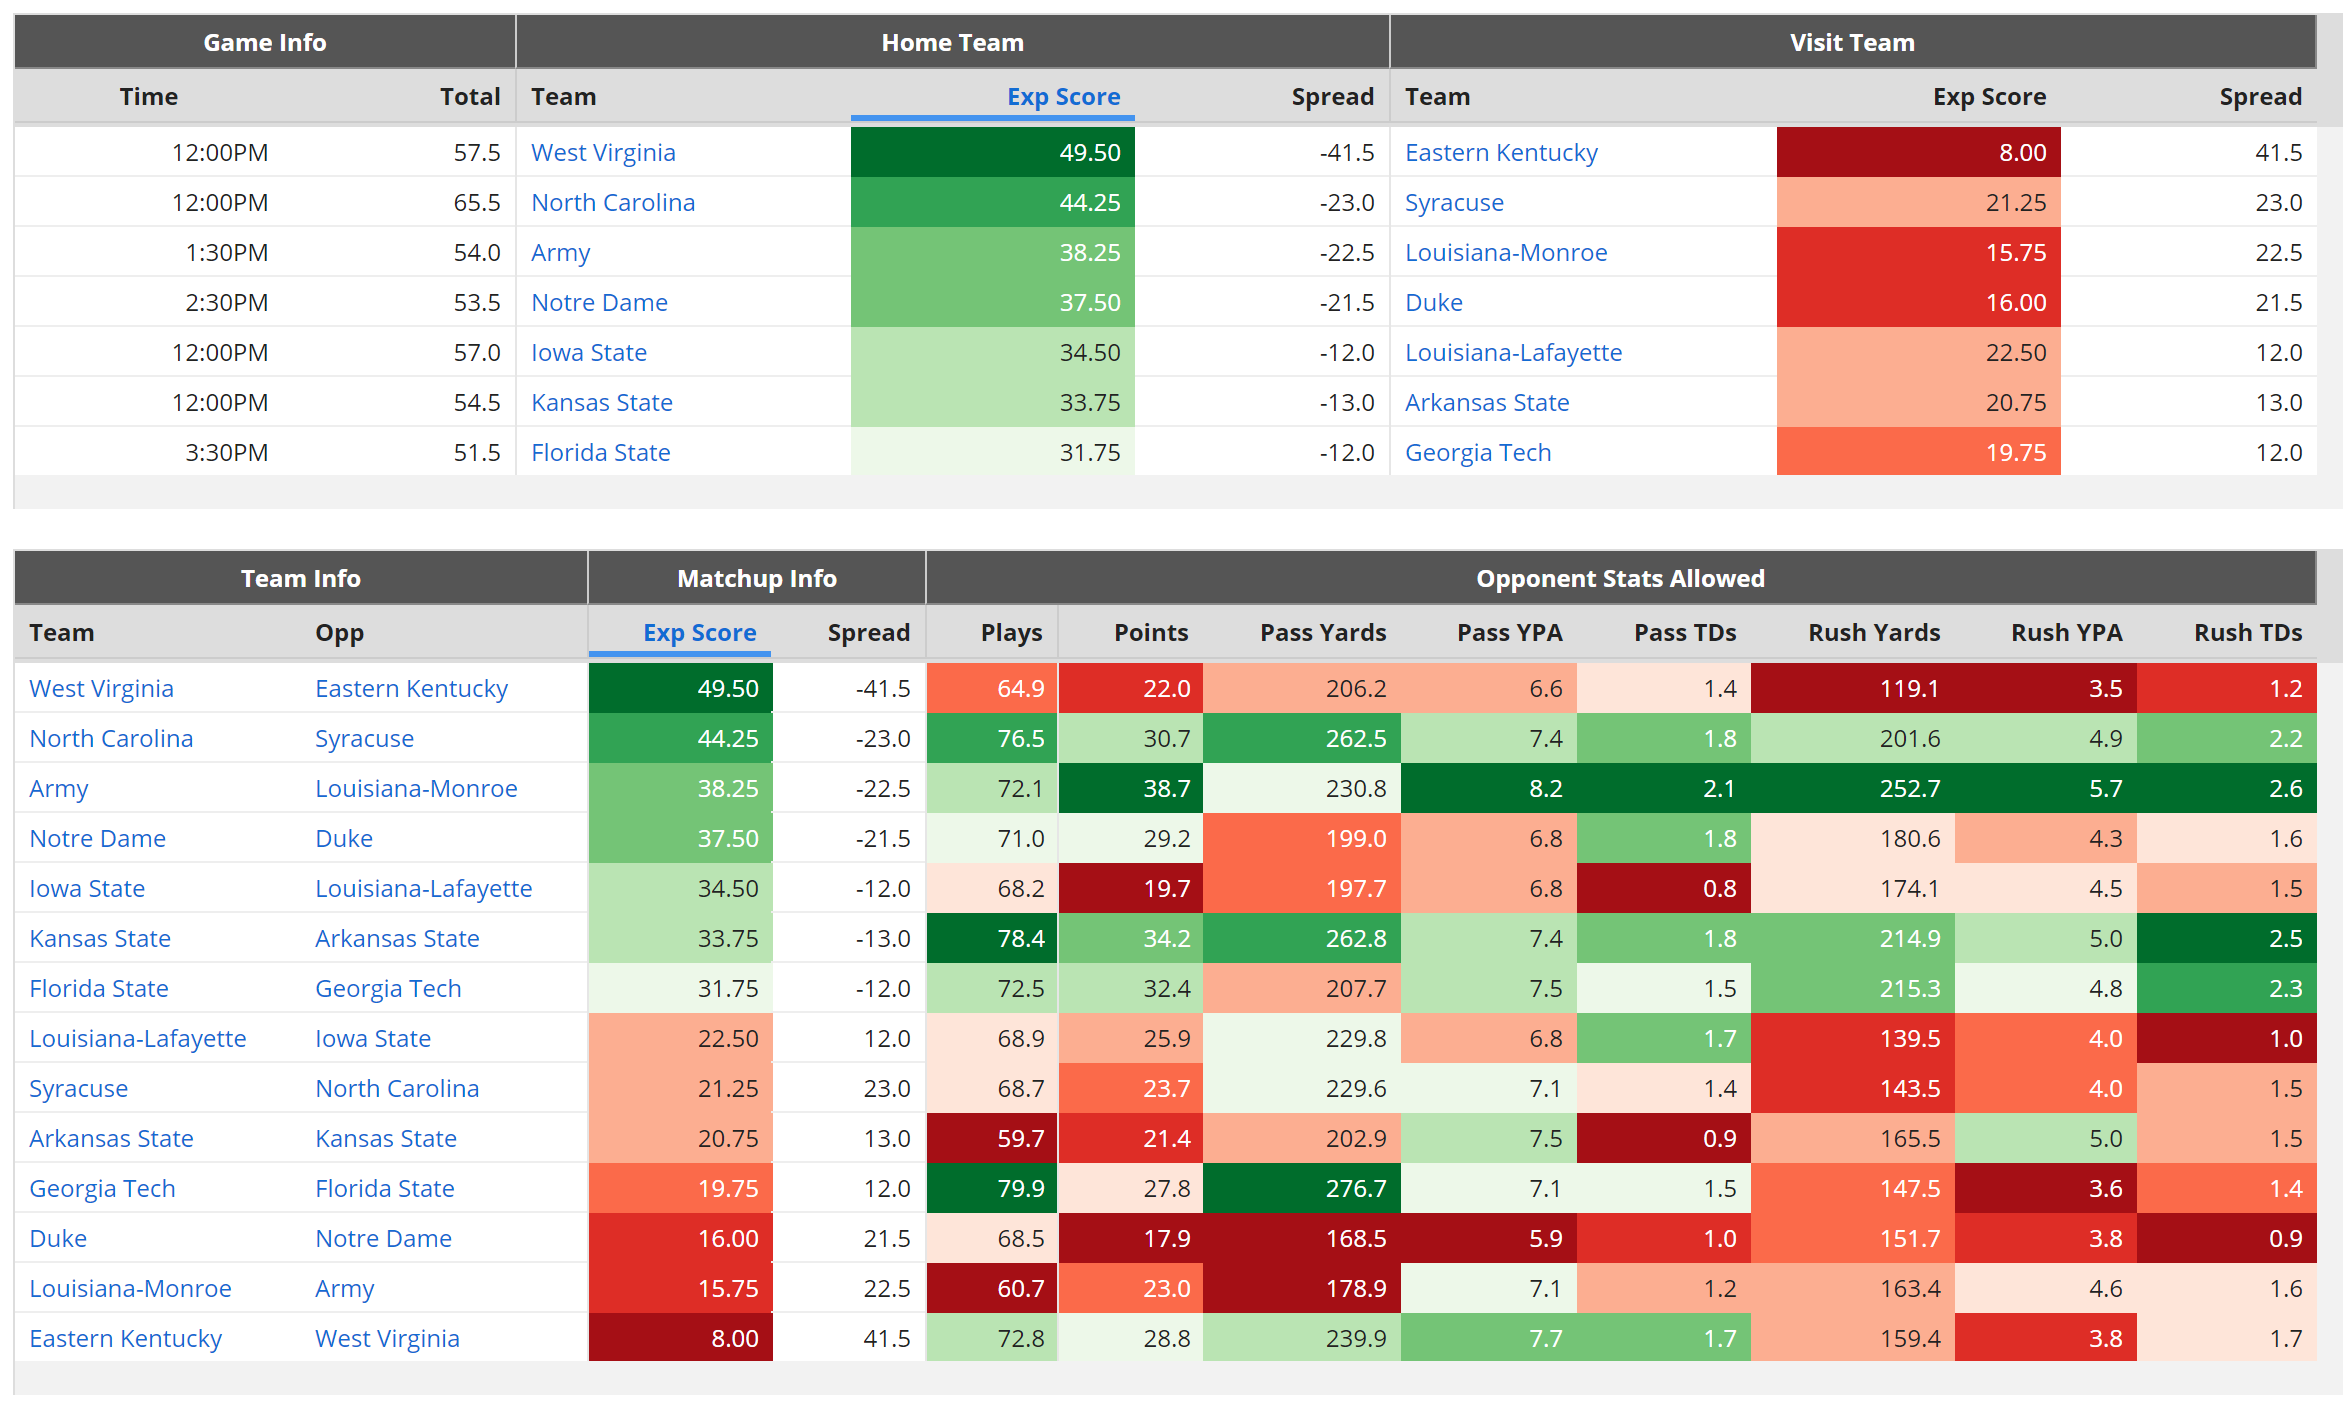Sort bottom table by Exp Score header
The image size is (2343, 1427).
tap(699, 633)
